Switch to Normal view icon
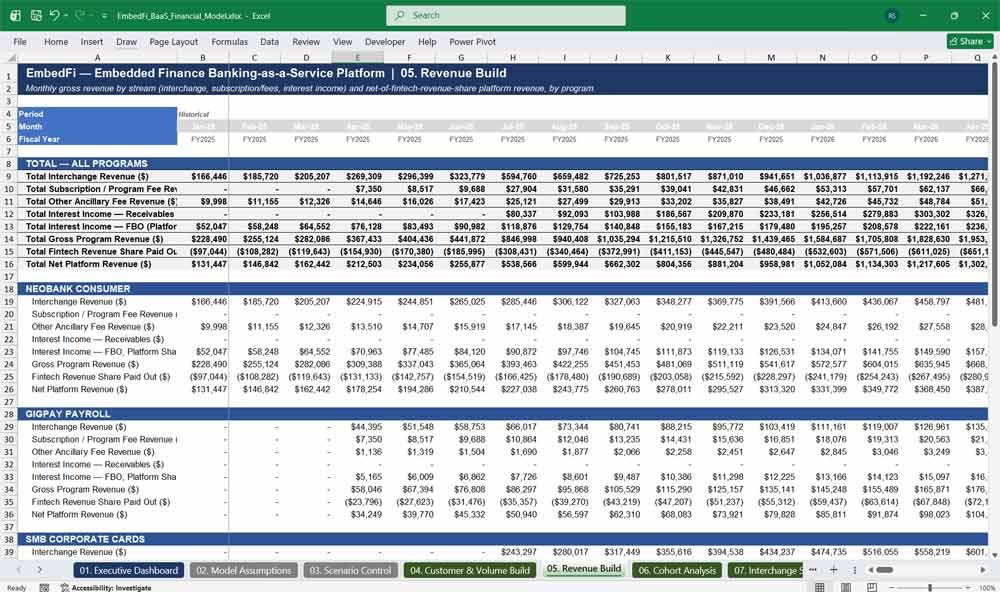1000x592 pixels. pos(820,588)
